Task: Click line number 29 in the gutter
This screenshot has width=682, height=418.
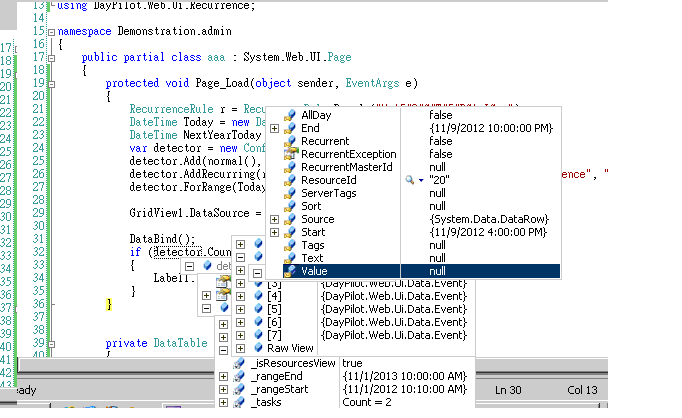Action: (x=39, y=213)
